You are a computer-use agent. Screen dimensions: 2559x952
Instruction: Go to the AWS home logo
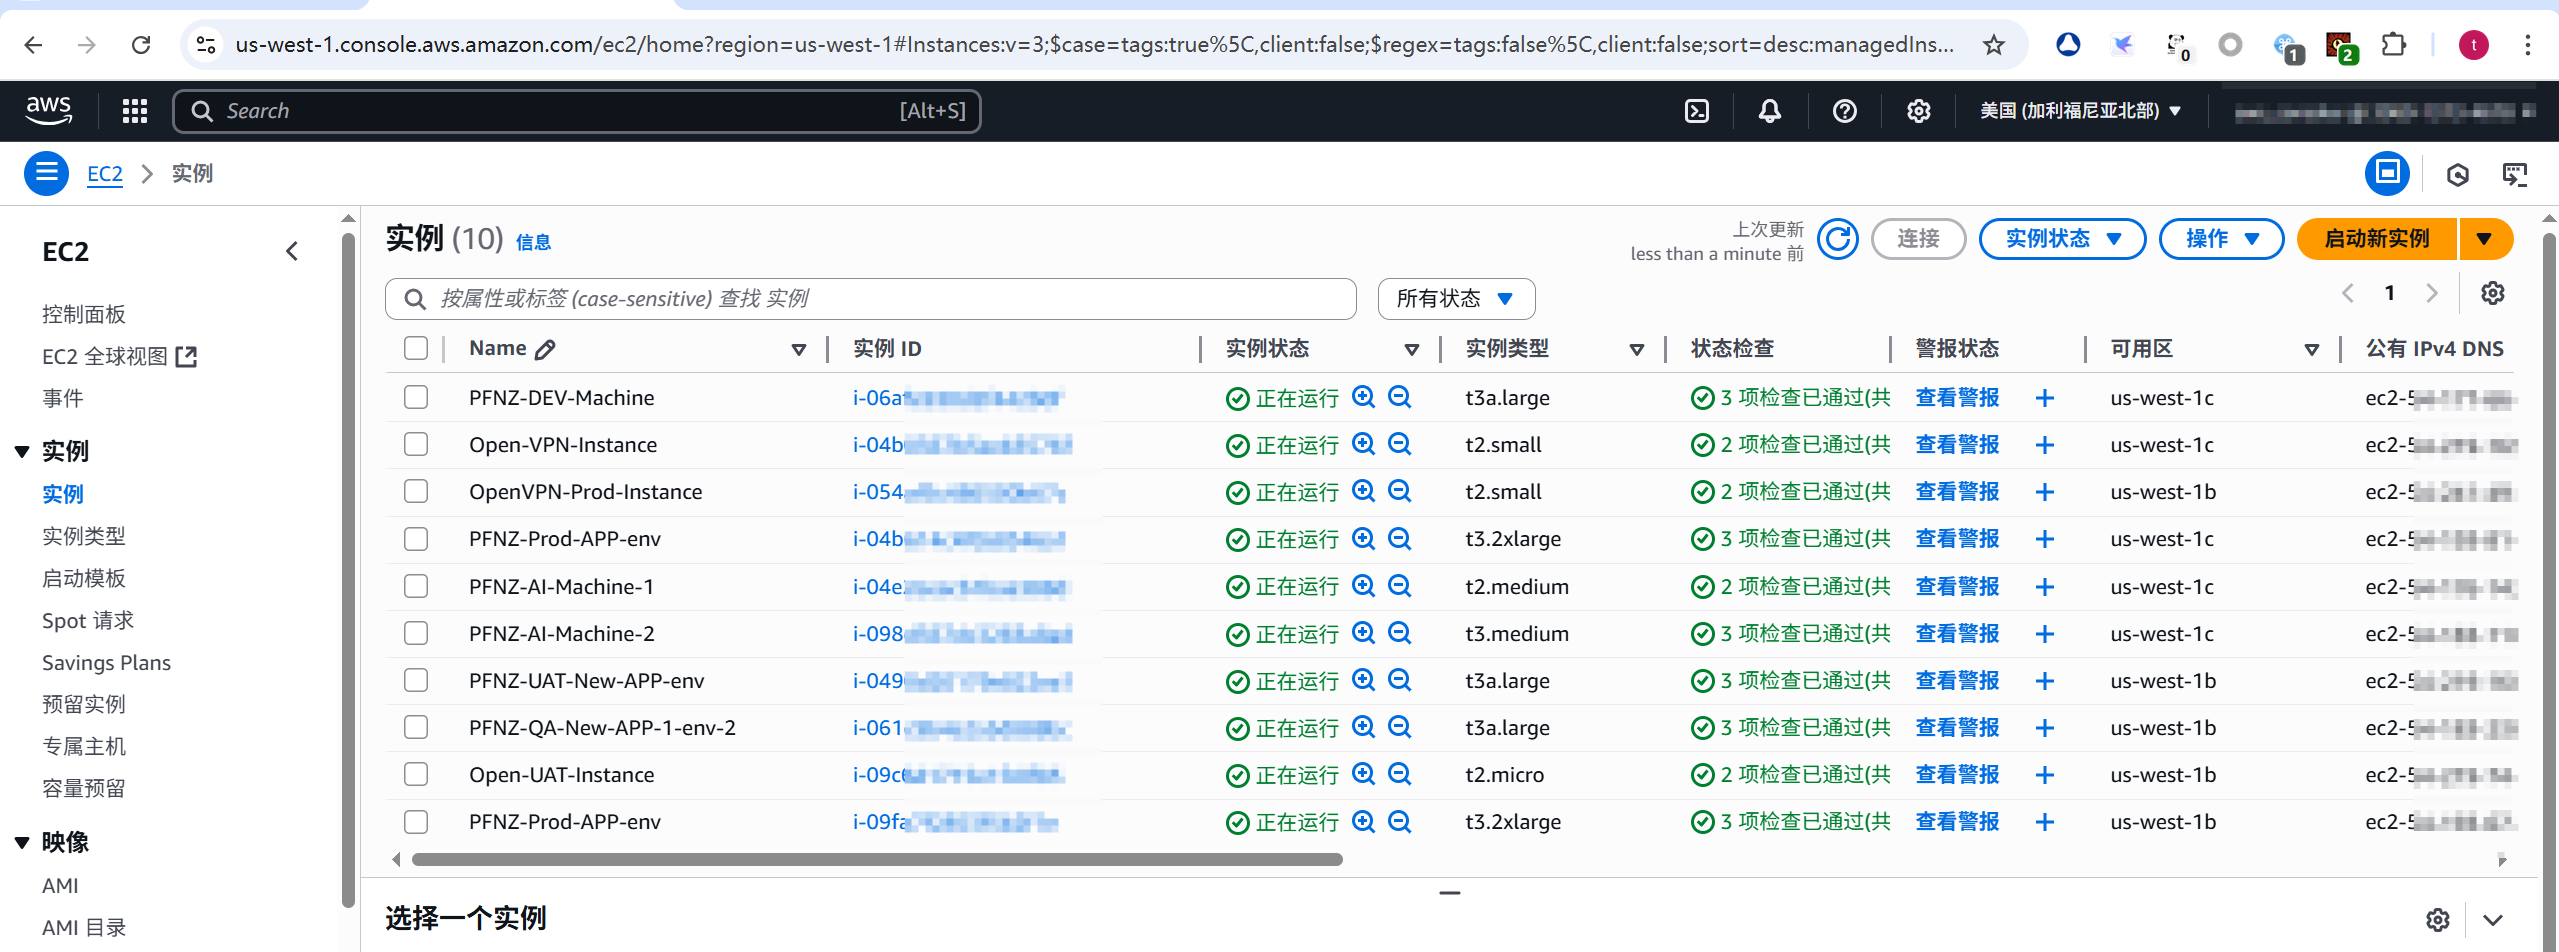[x=49, y=110]
